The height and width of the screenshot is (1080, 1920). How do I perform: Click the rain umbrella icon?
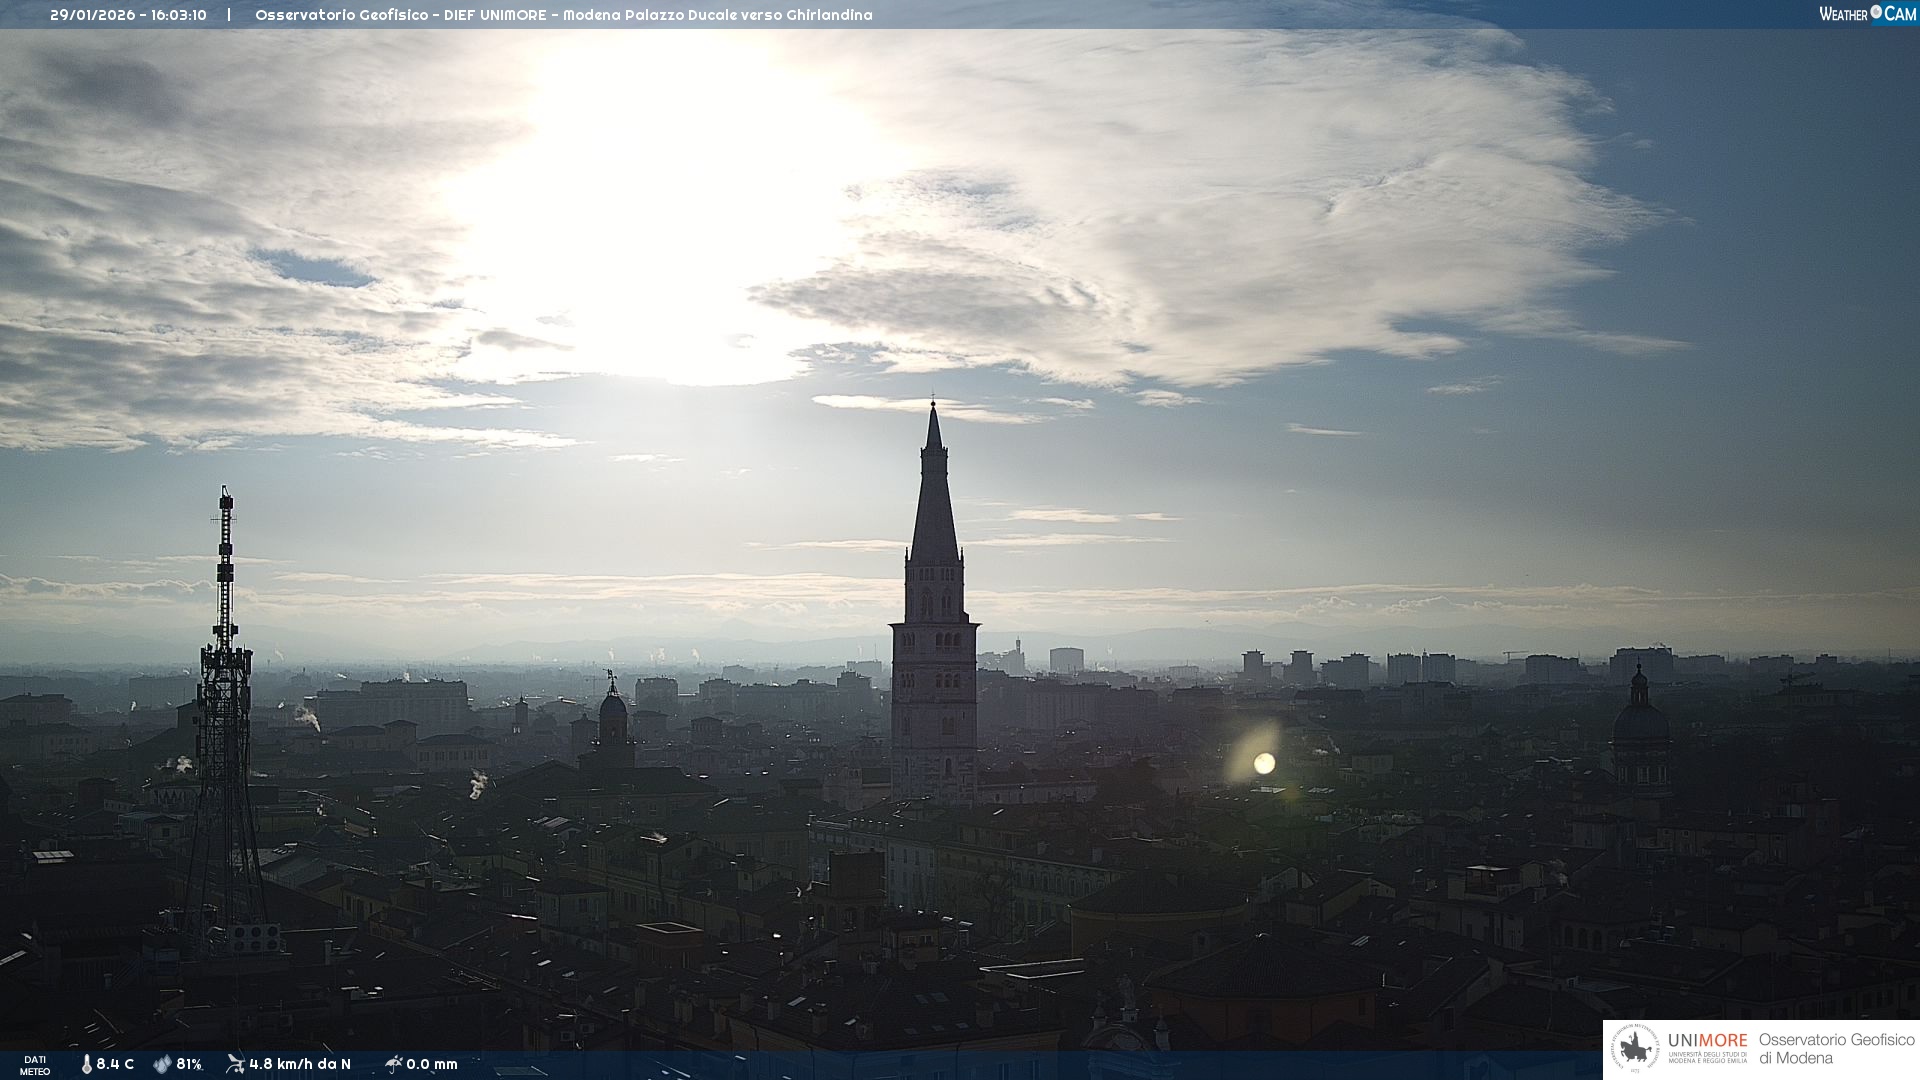393,1064
